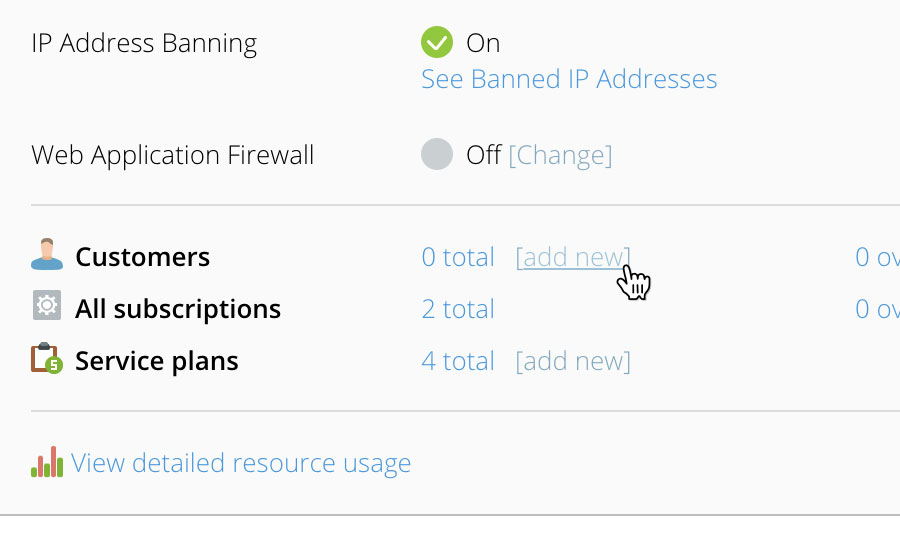Select the Service plans heading label
The height and width of the screenshot is (540, 900).
157,361
